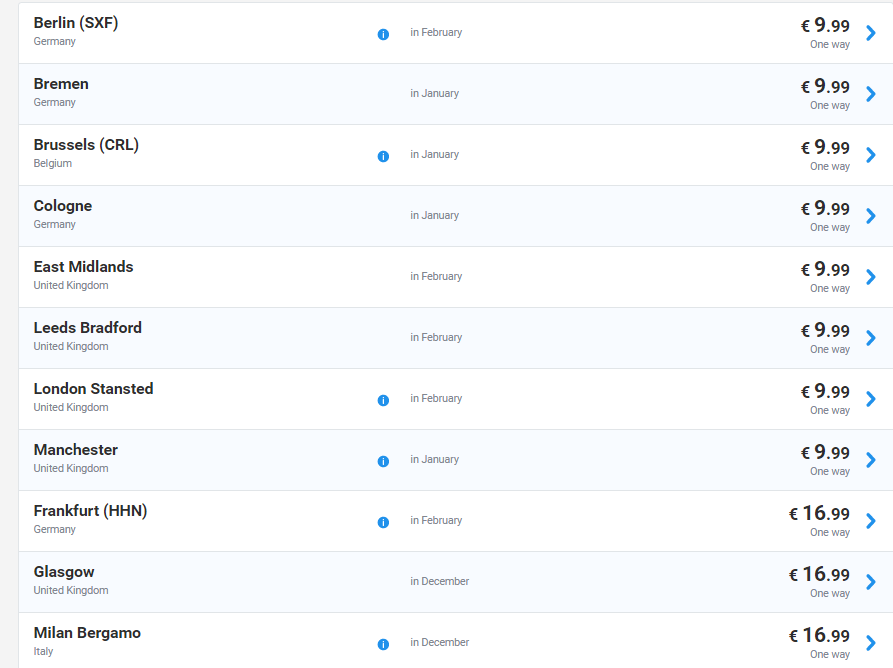This screenshot has height=668, width=893.
Task: Click "in February" on the East Midlands row
Action: click(436, 276)
